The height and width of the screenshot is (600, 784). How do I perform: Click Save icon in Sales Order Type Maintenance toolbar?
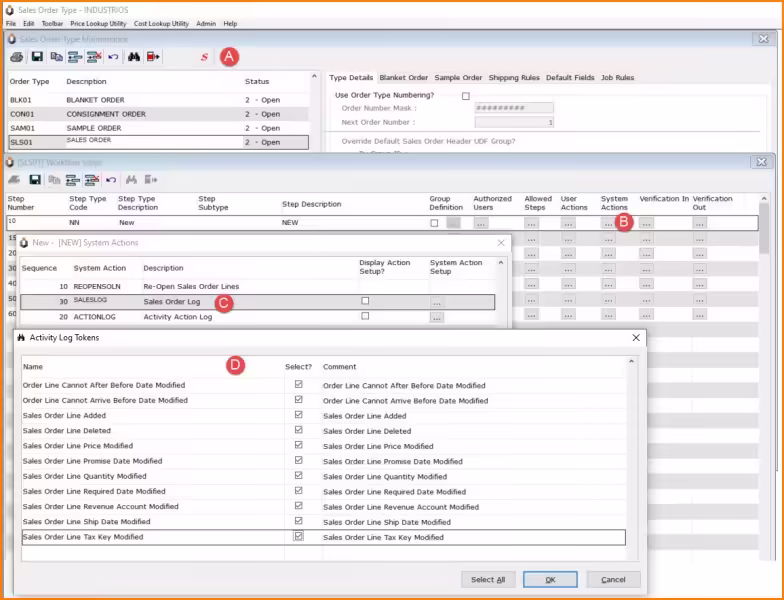click(37, 56)
